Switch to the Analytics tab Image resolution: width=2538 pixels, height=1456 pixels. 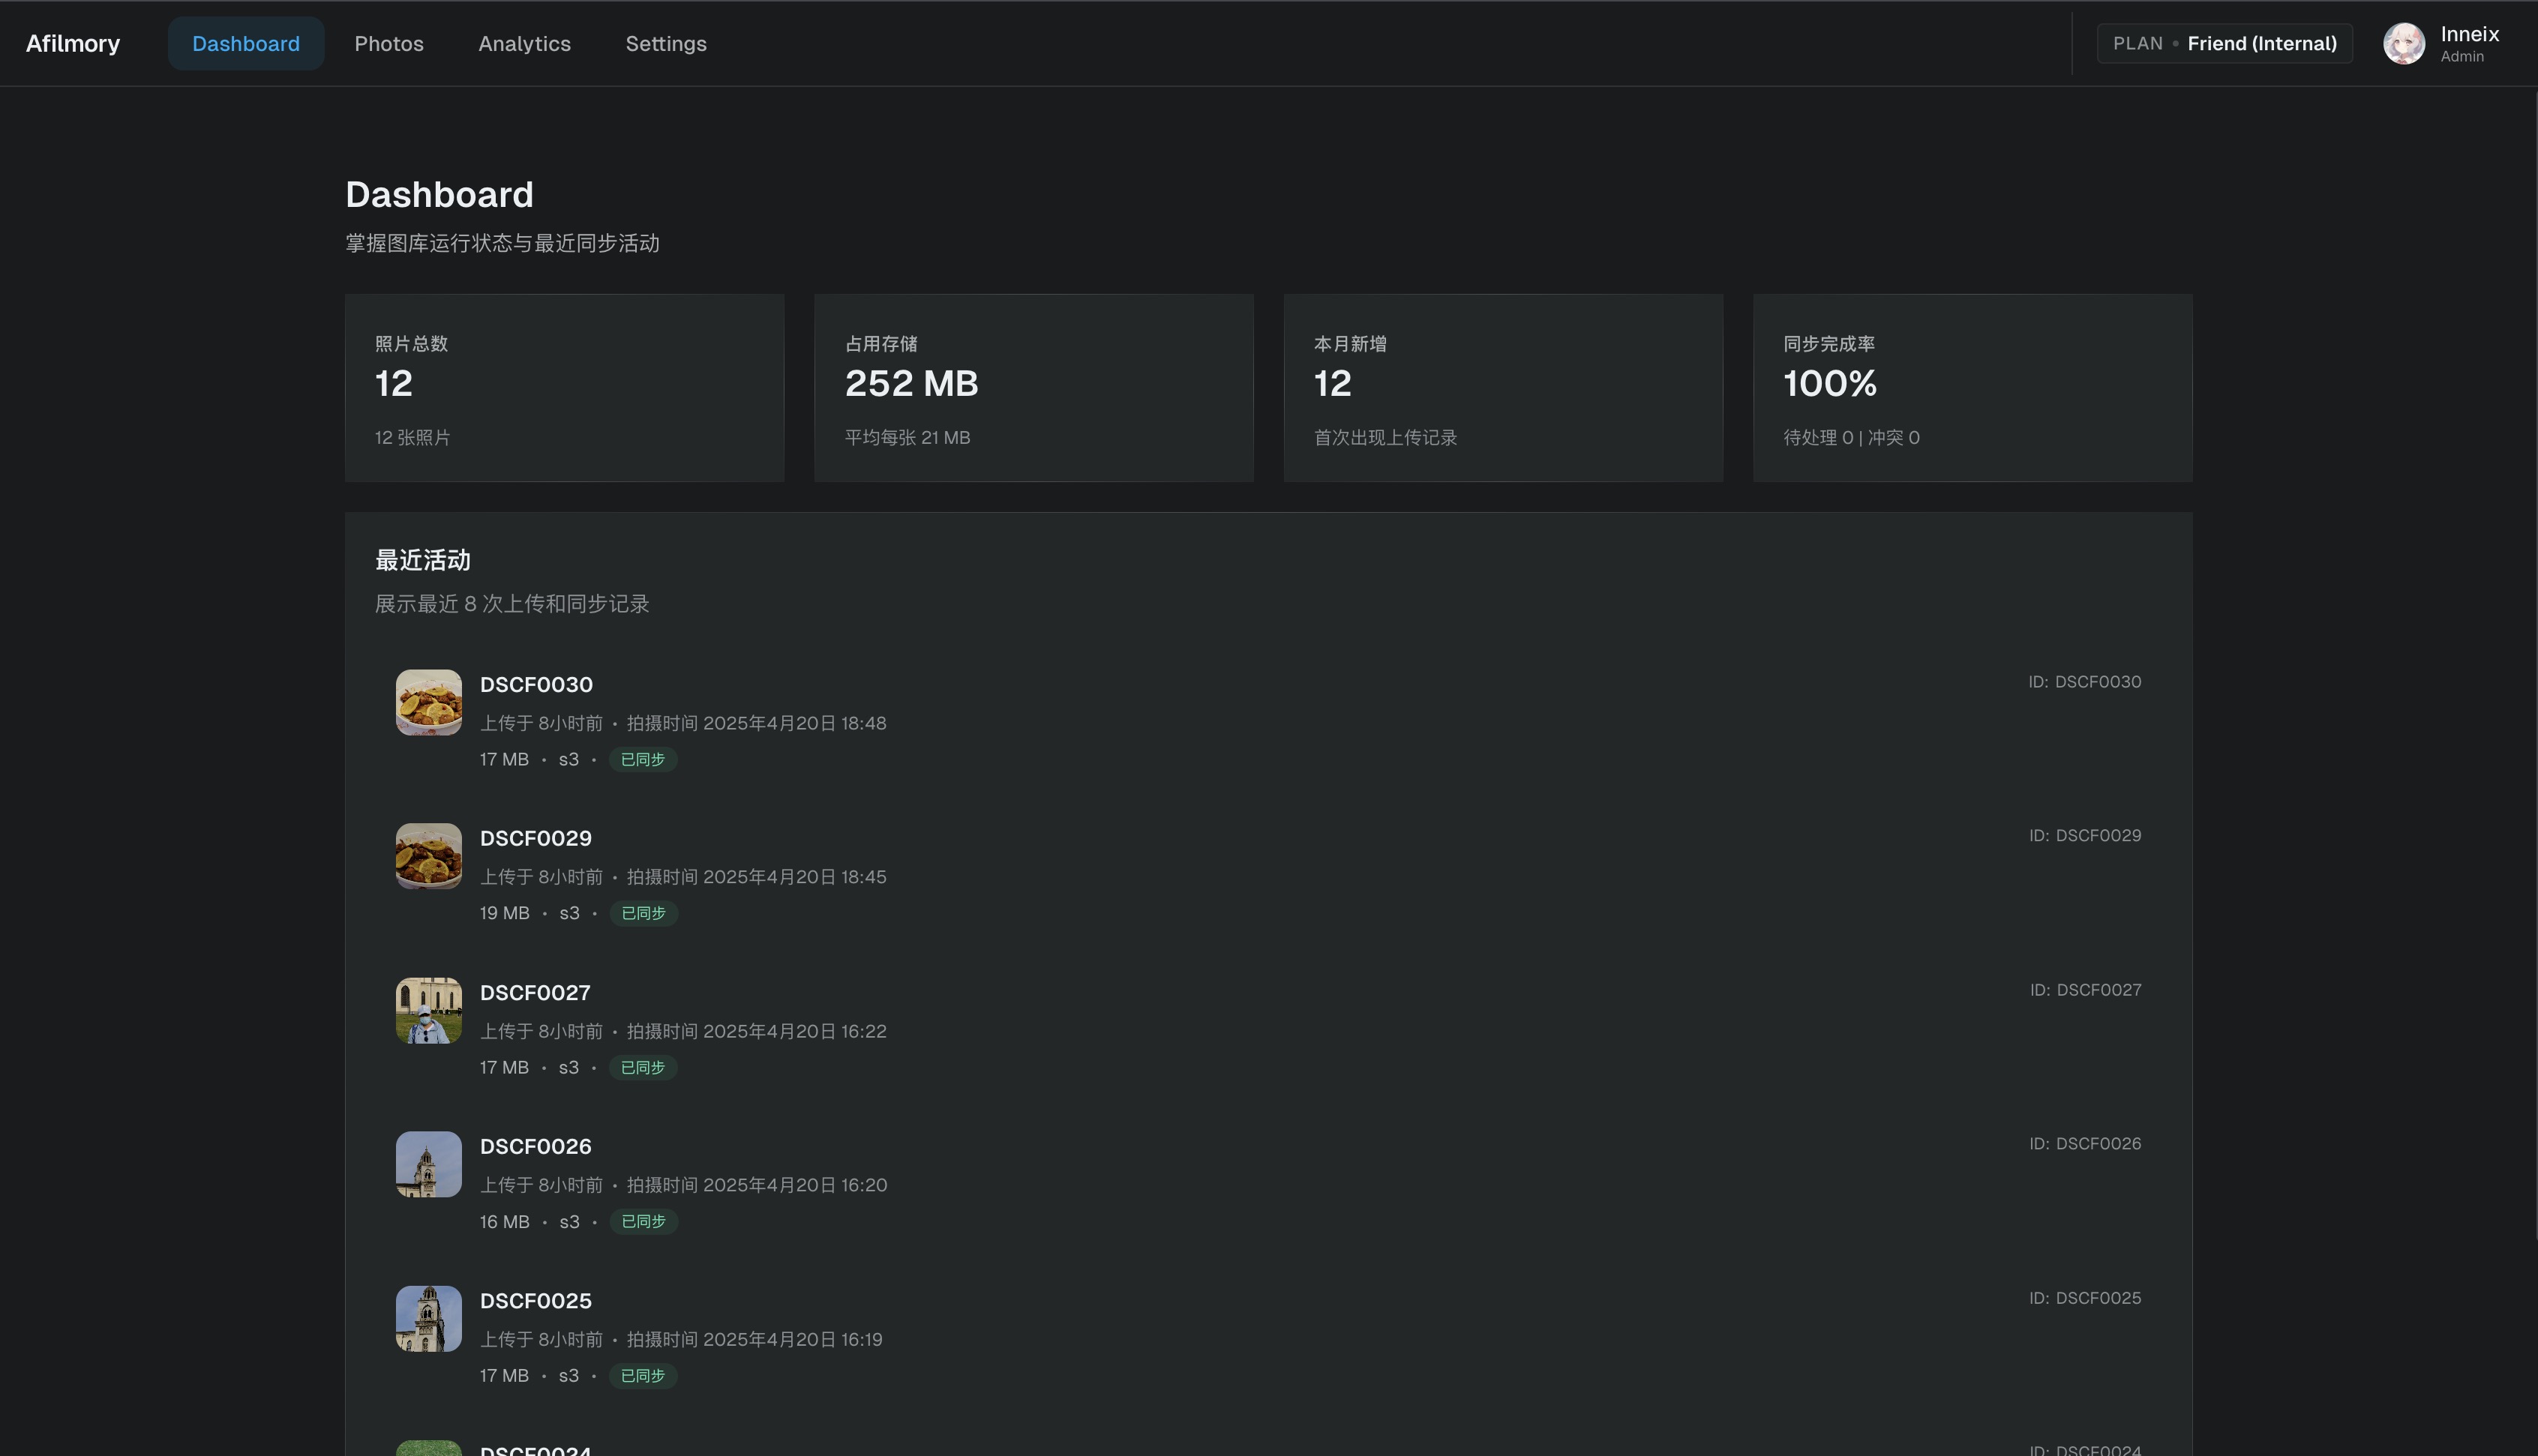(524, 44)
